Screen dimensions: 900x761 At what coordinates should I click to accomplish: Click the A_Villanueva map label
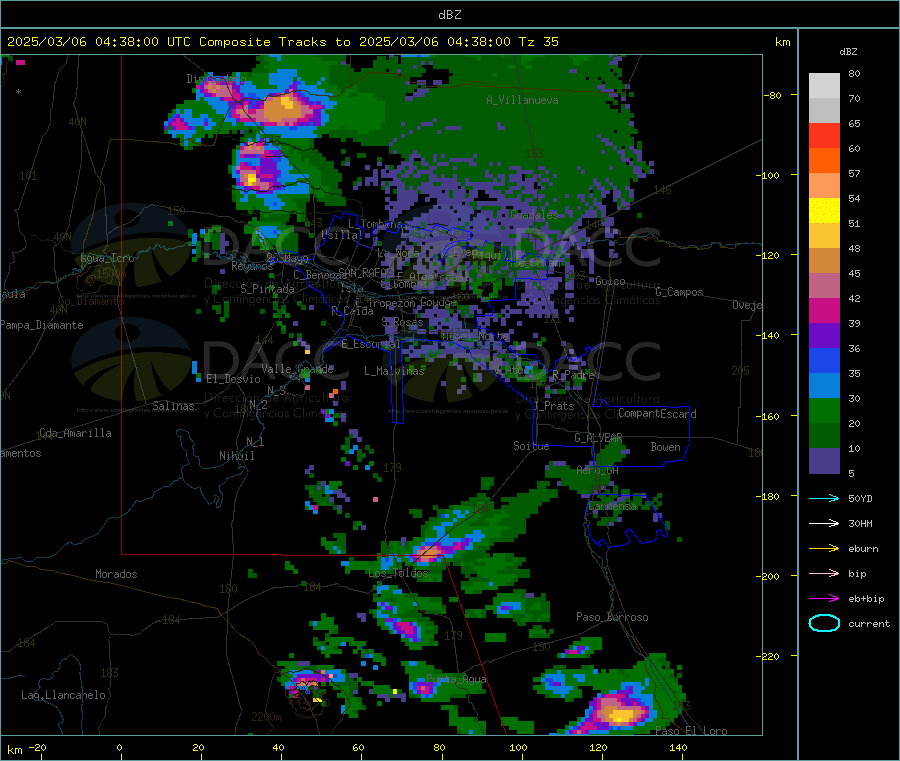(x=522, y=100)
